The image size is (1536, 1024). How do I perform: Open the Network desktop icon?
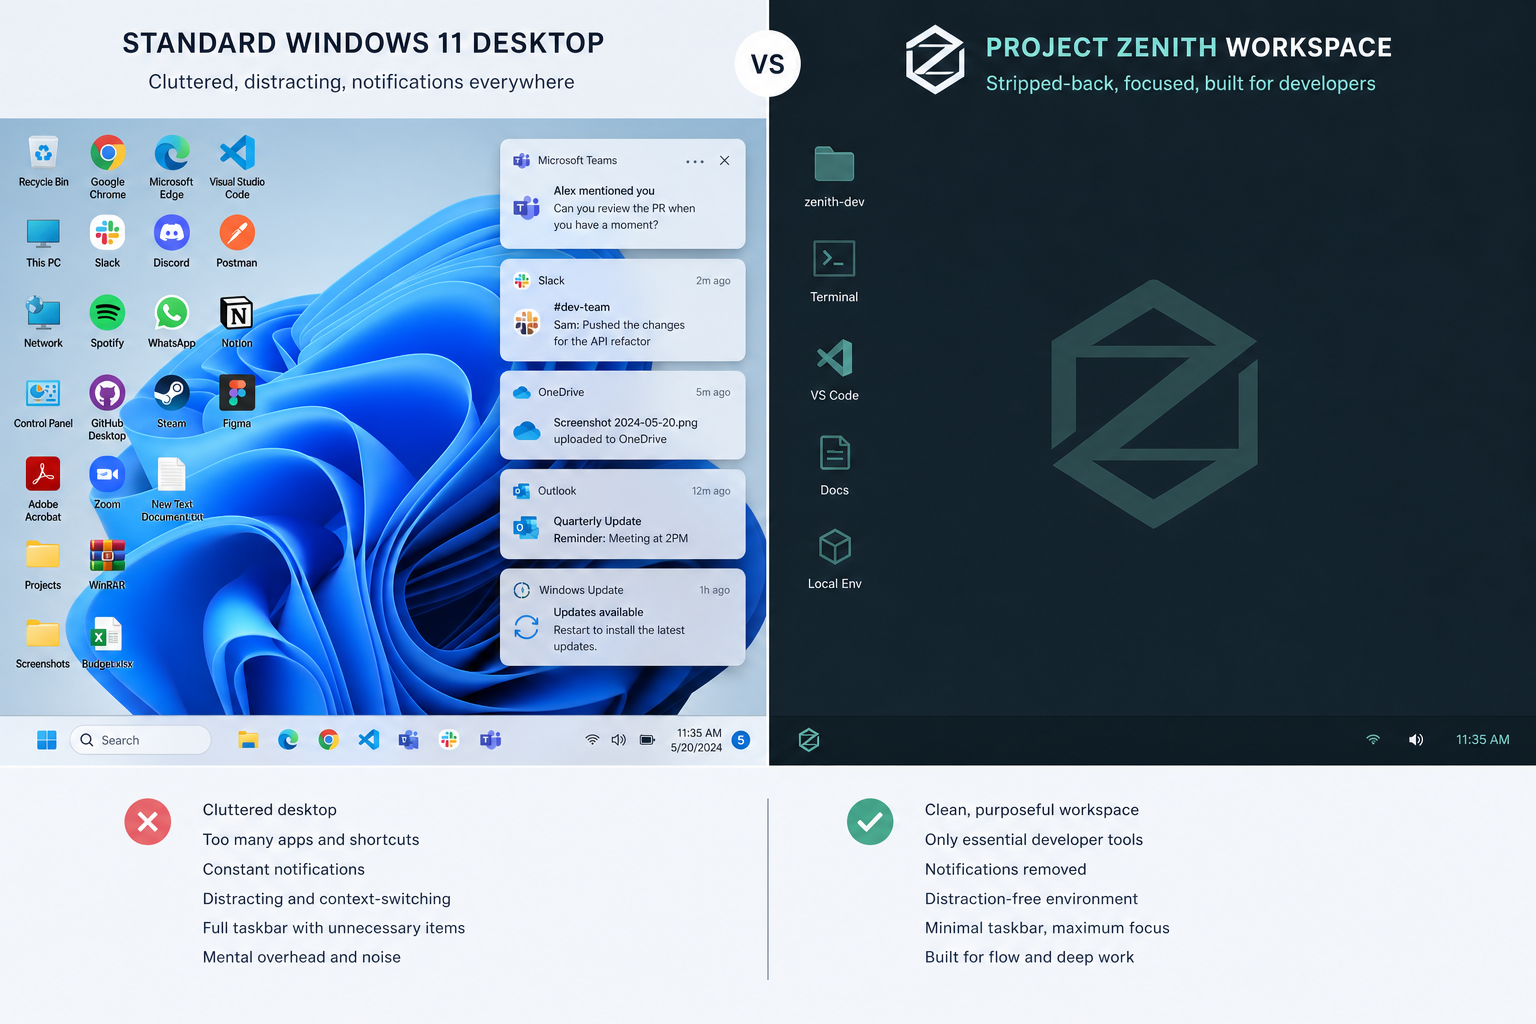coord(43,313)
